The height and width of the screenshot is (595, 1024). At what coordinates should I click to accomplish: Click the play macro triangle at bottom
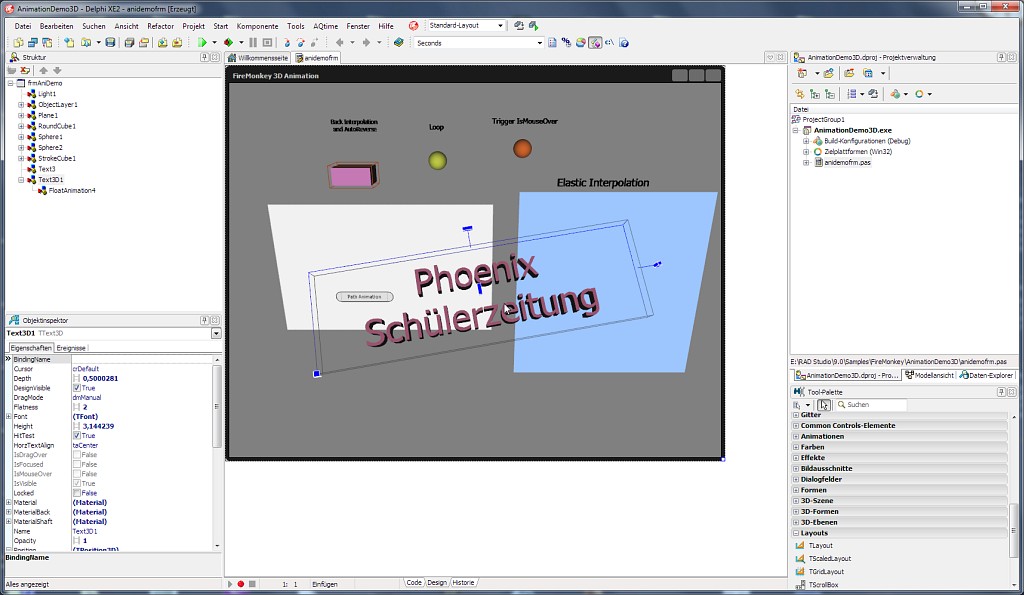(229, 584)
